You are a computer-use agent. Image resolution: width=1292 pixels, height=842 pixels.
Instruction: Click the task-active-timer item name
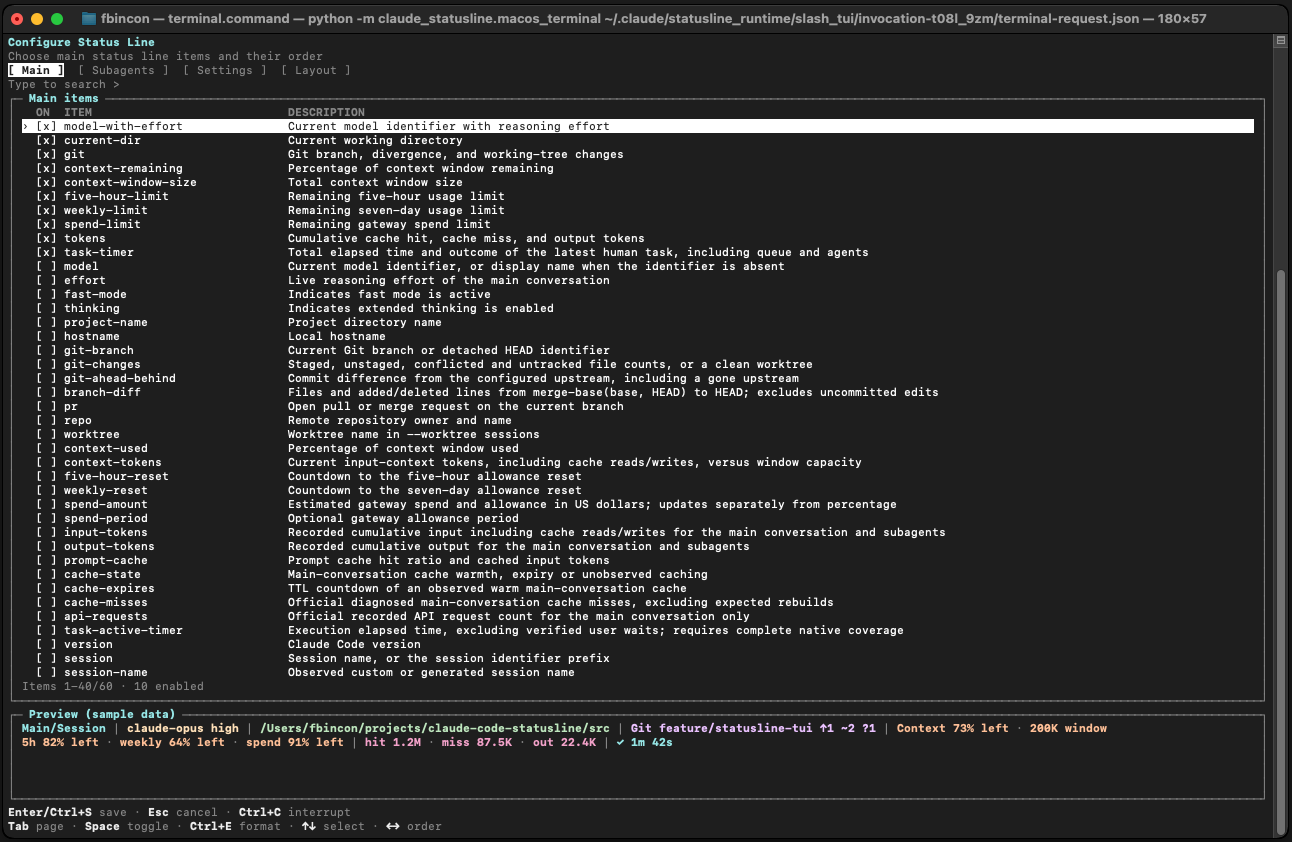[123, 631]
